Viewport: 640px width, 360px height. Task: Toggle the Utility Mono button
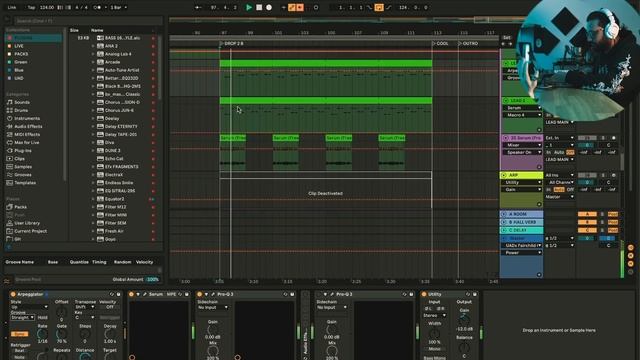tap(434, 349)
